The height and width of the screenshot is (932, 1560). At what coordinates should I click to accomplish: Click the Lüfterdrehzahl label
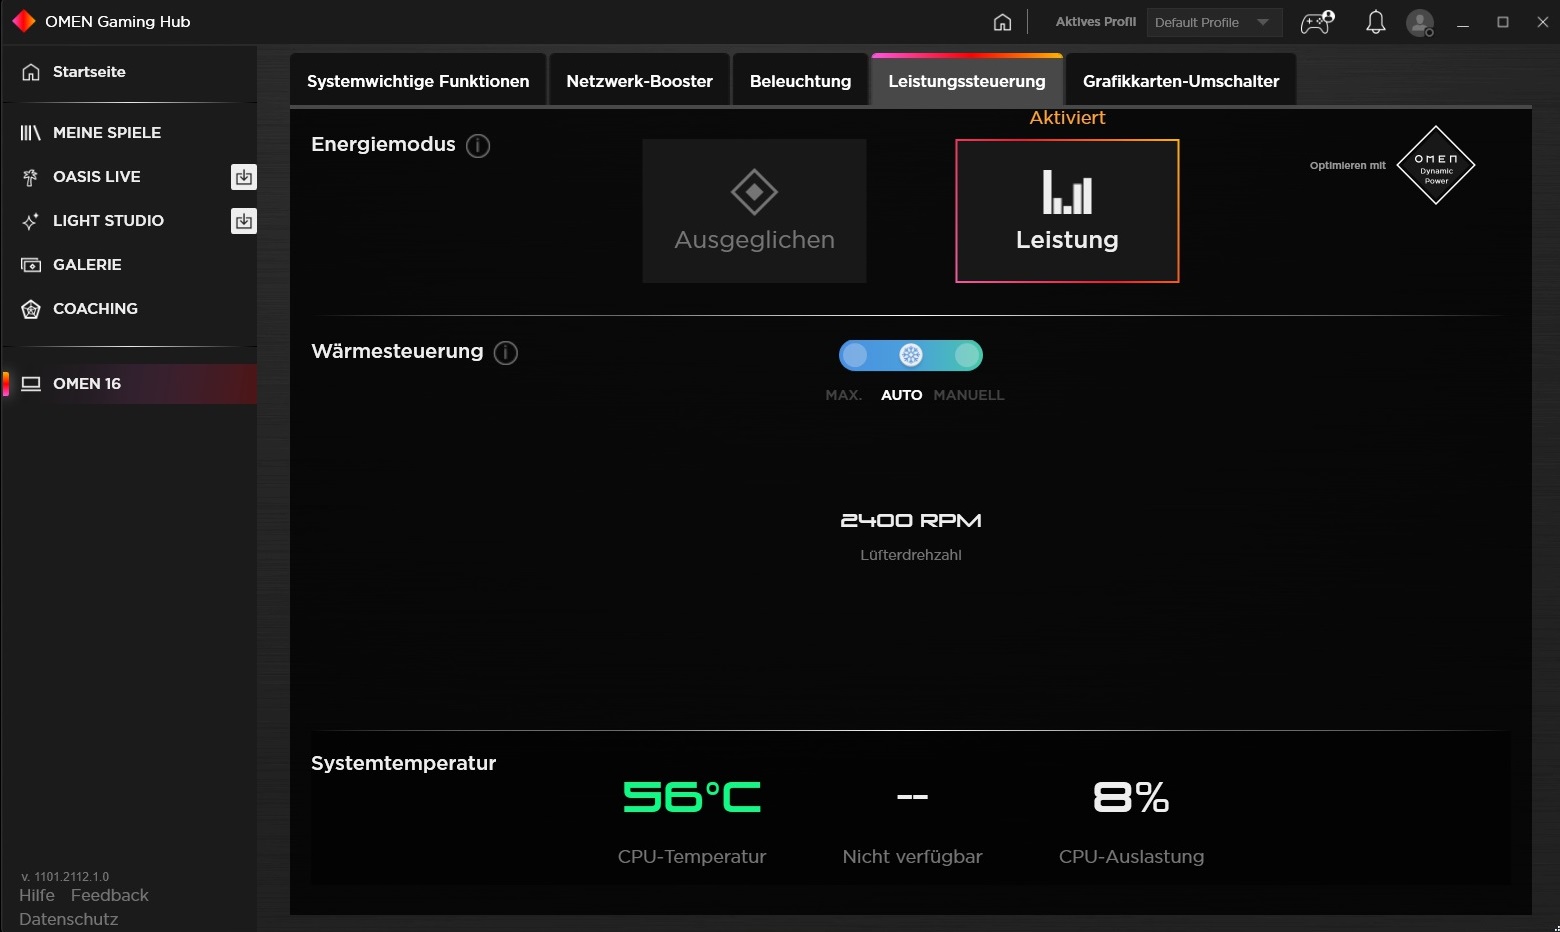pyautogui.click(x=911, y=555)
